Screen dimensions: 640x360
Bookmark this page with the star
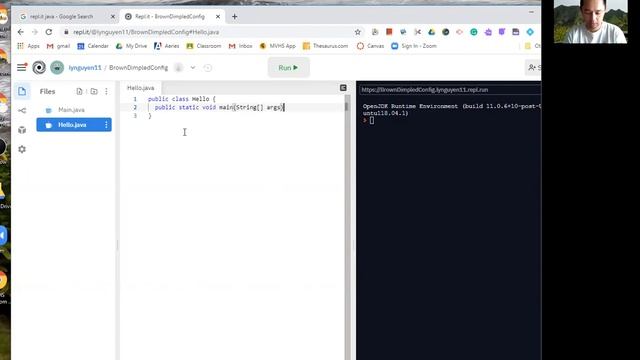[x=358, y=32]
